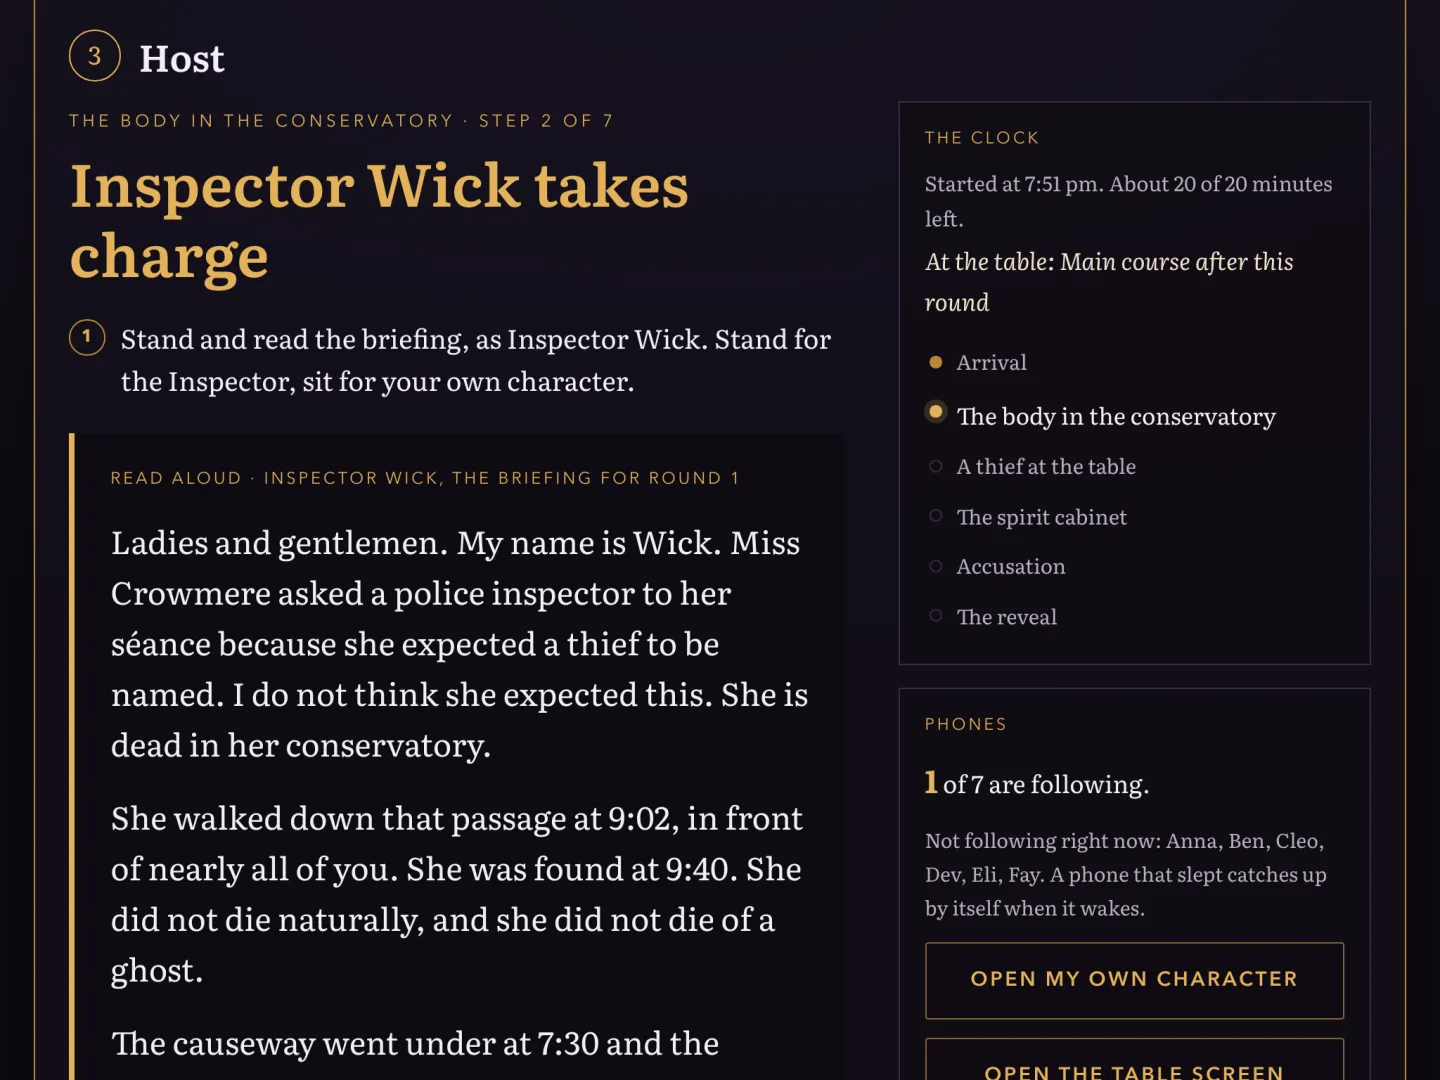
Task: Click the reveal round dot
Action: click(935, 616)
